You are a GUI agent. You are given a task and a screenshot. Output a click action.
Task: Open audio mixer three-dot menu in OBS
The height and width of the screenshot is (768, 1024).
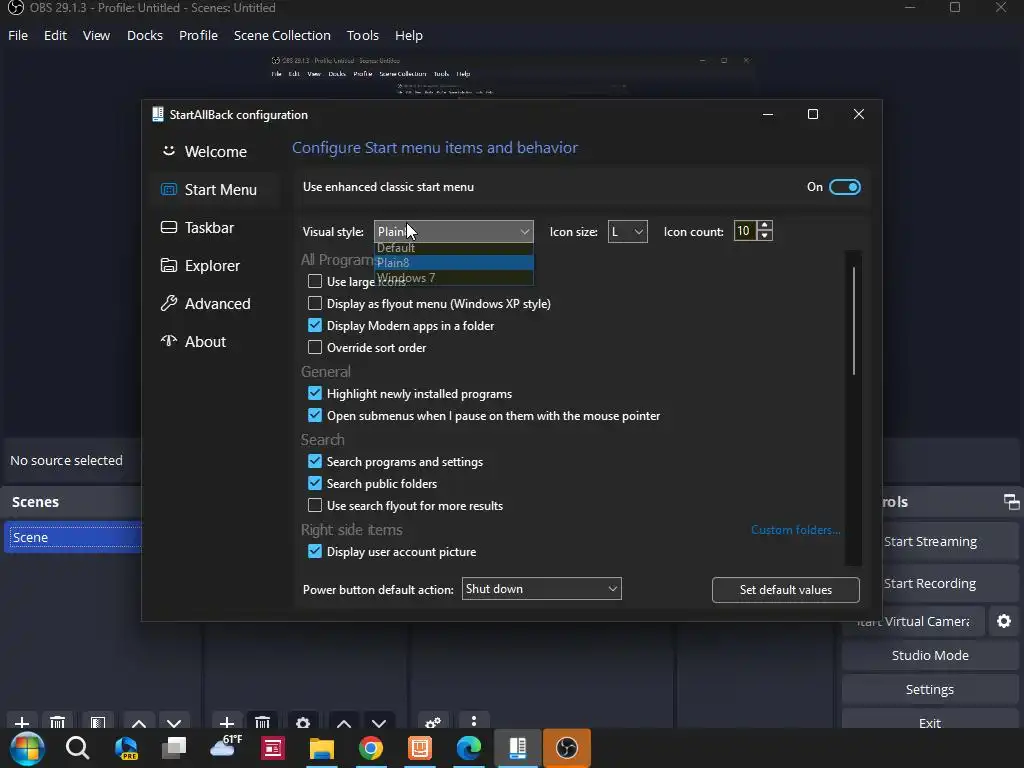pos(473,721)
